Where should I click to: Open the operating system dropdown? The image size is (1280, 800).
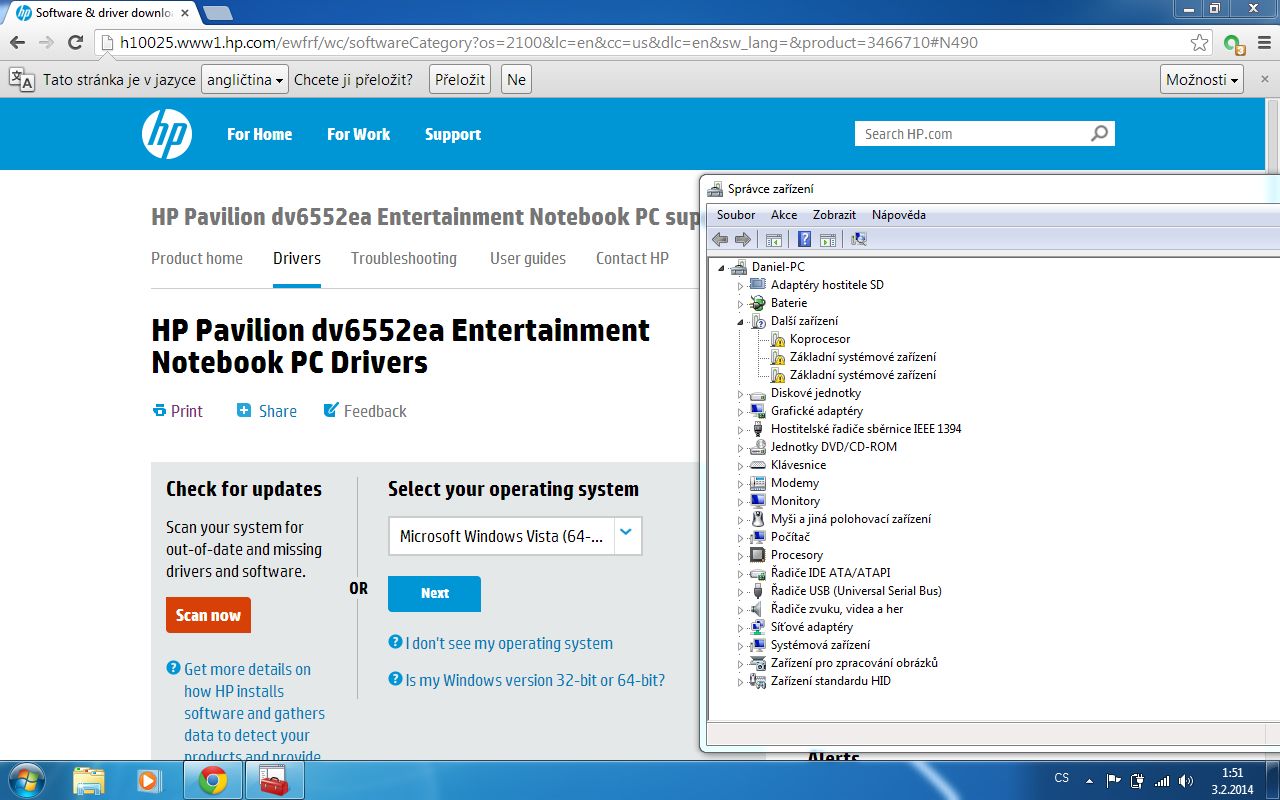625,535
